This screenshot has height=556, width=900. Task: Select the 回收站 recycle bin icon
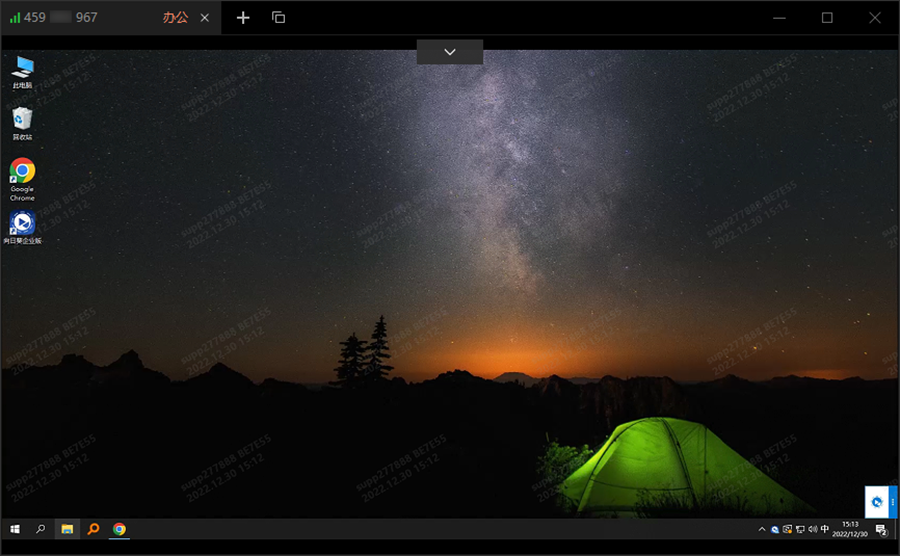click(x=22, y=122)
